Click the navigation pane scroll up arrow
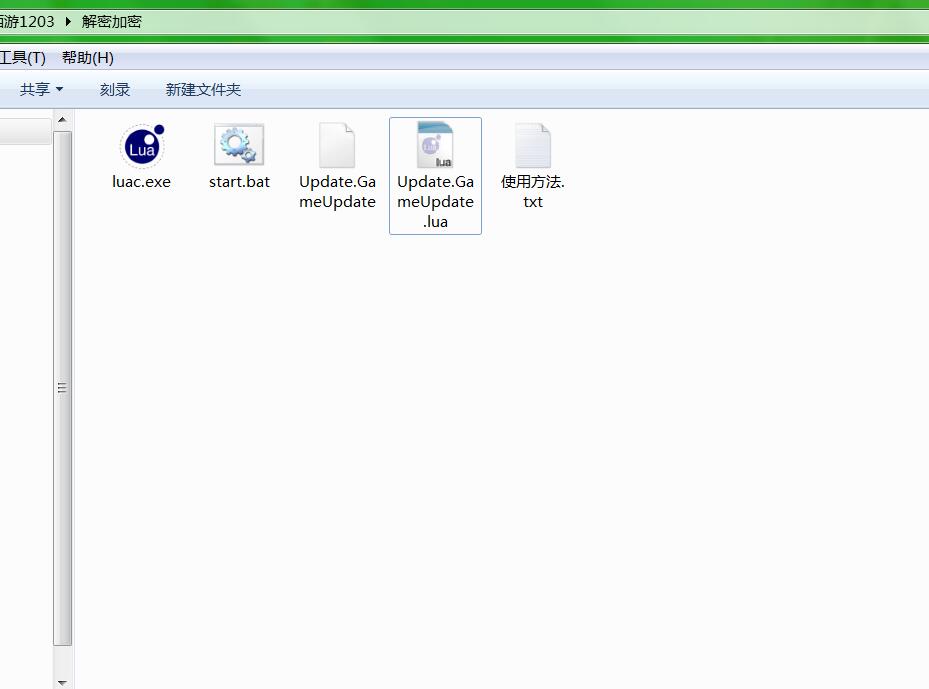Screen dimensions: 929x689 tap(62, 120)
